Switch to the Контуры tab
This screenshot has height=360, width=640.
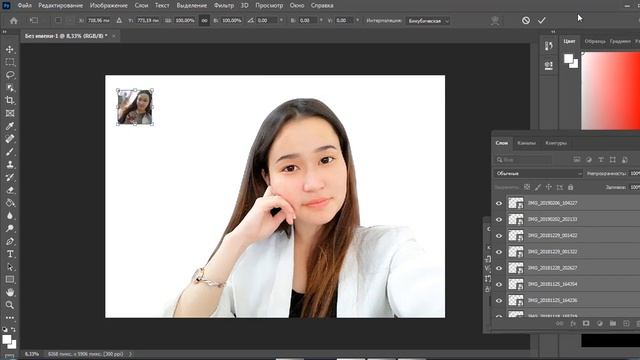tap(556, 143)
